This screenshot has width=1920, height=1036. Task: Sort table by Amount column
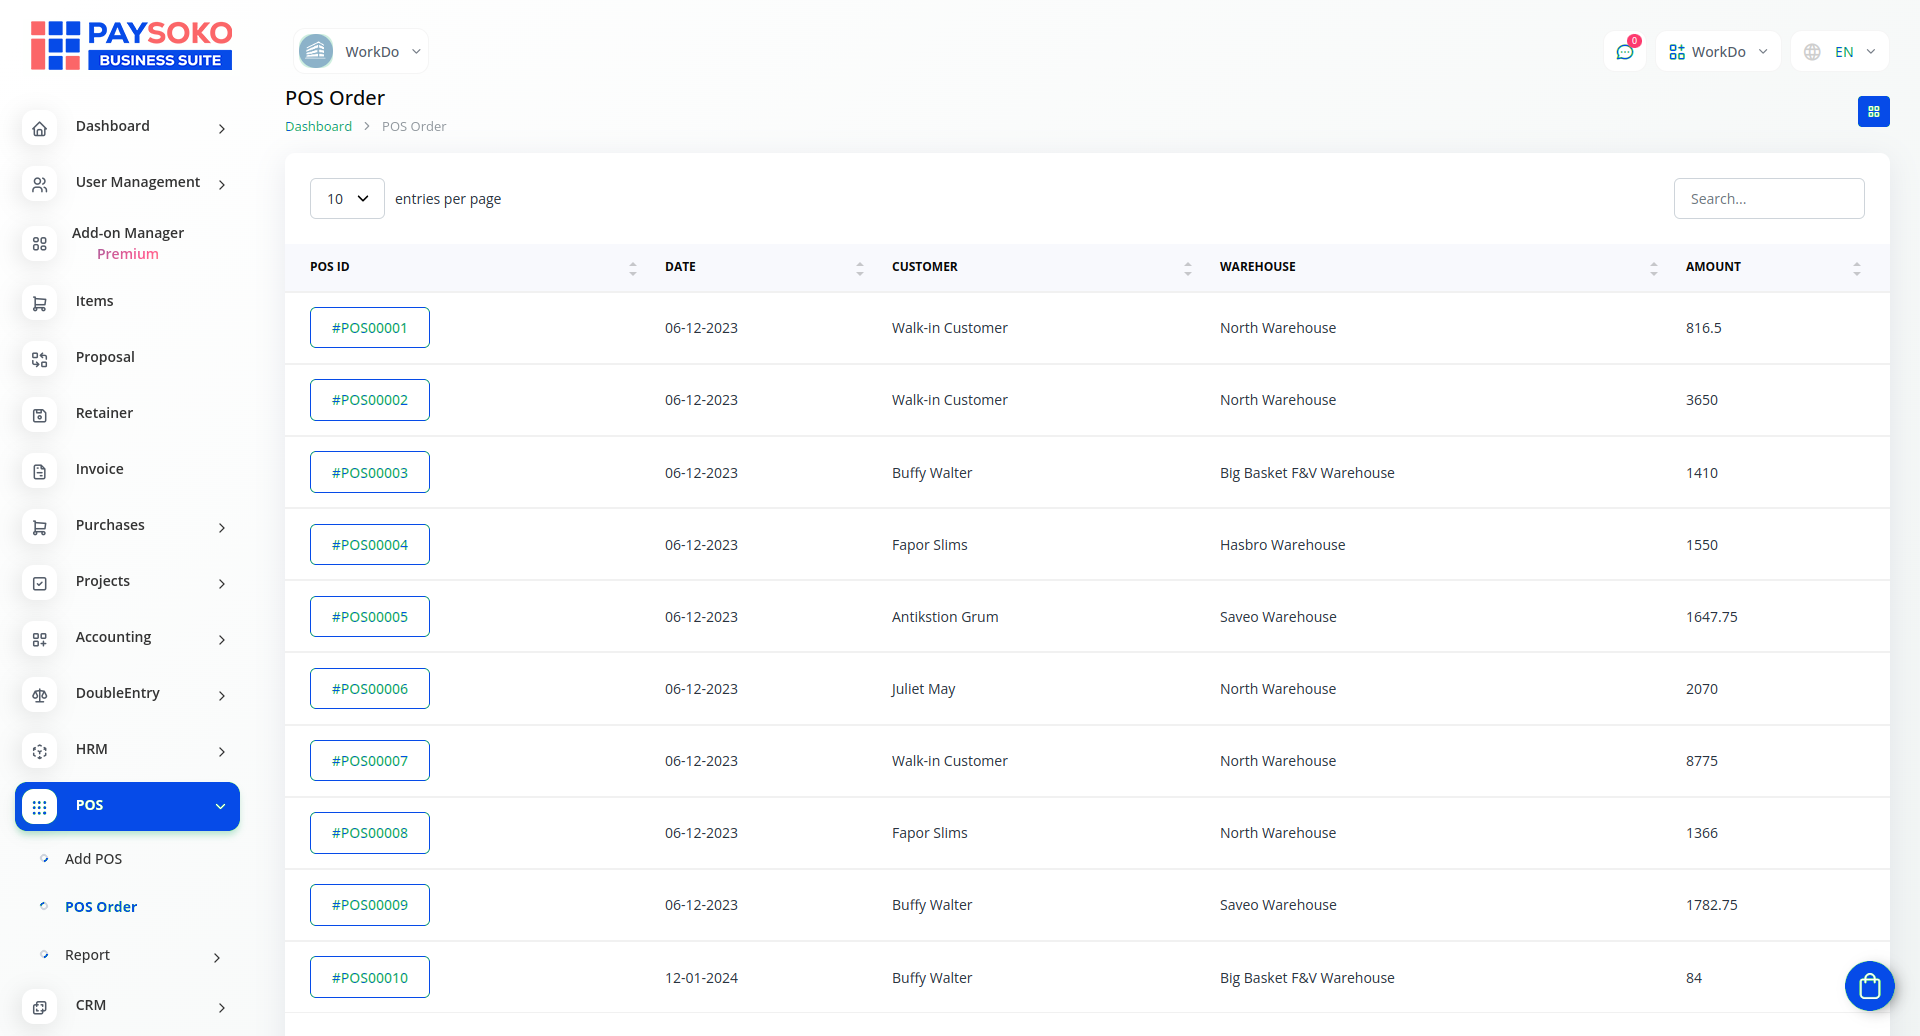(x=1856, y=268)
